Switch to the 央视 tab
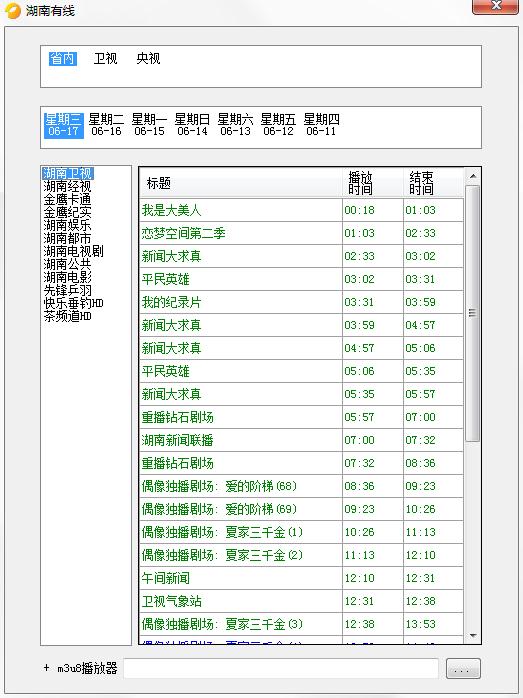This screenshot has height=698, width=523. pyautogui.click(x=148, y=58)
